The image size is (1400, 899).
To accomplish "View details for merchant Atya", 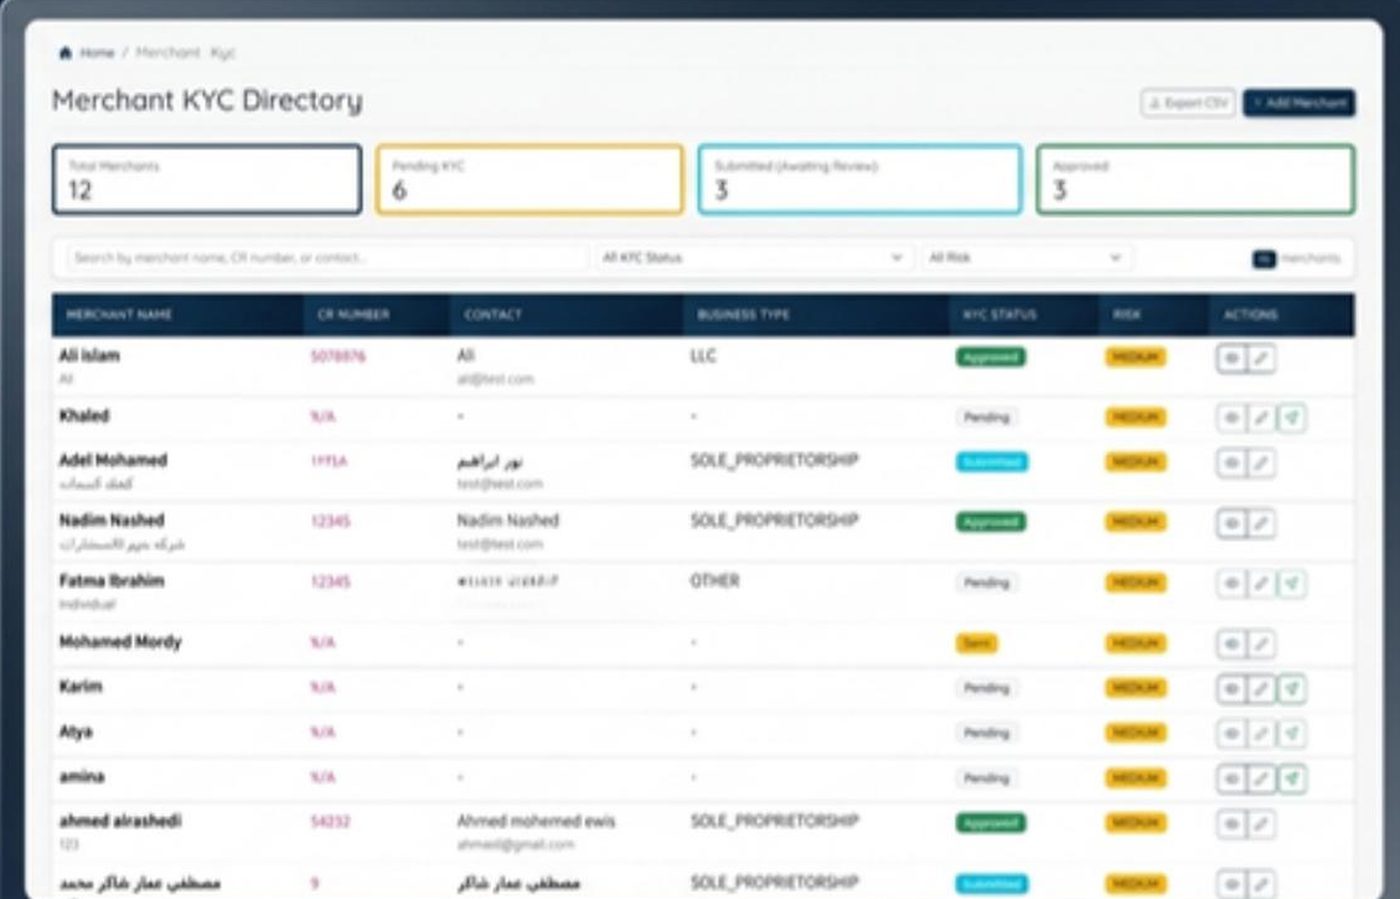I will (1231, 734).
